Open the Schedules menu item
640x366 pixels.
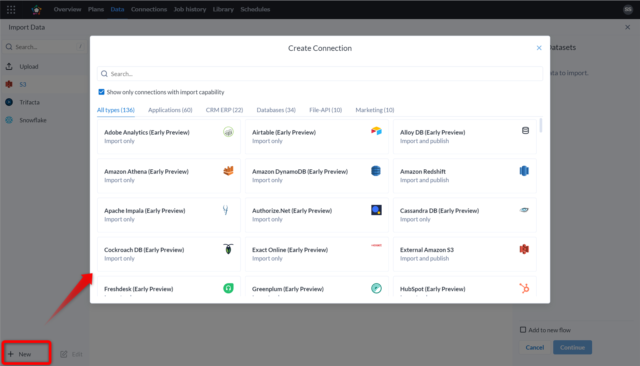coord(255,9)
